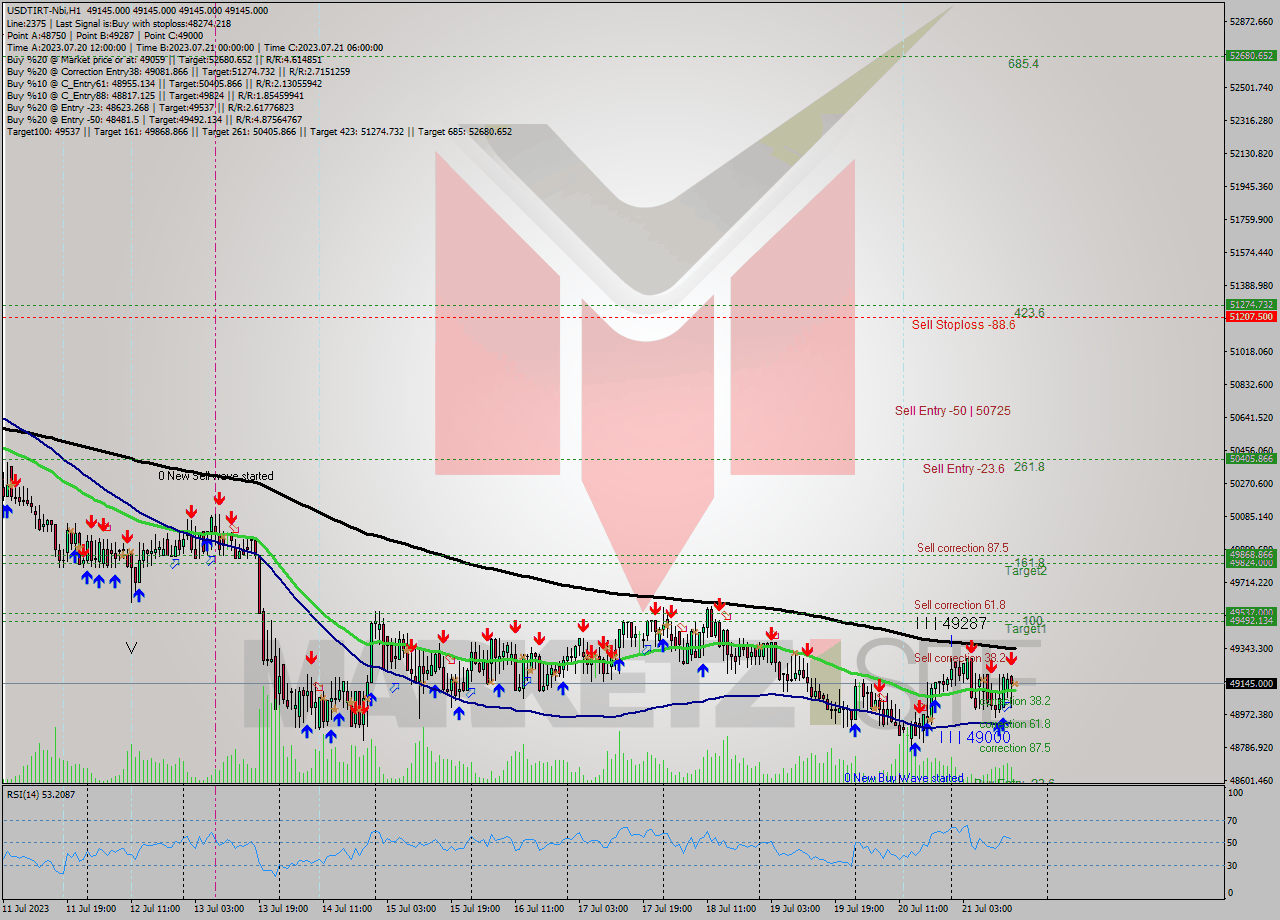Click the '21 Jul 03:00' time axis label
Image resolution: width=1280 pixels, height=920 pixels.
(987, 909)
